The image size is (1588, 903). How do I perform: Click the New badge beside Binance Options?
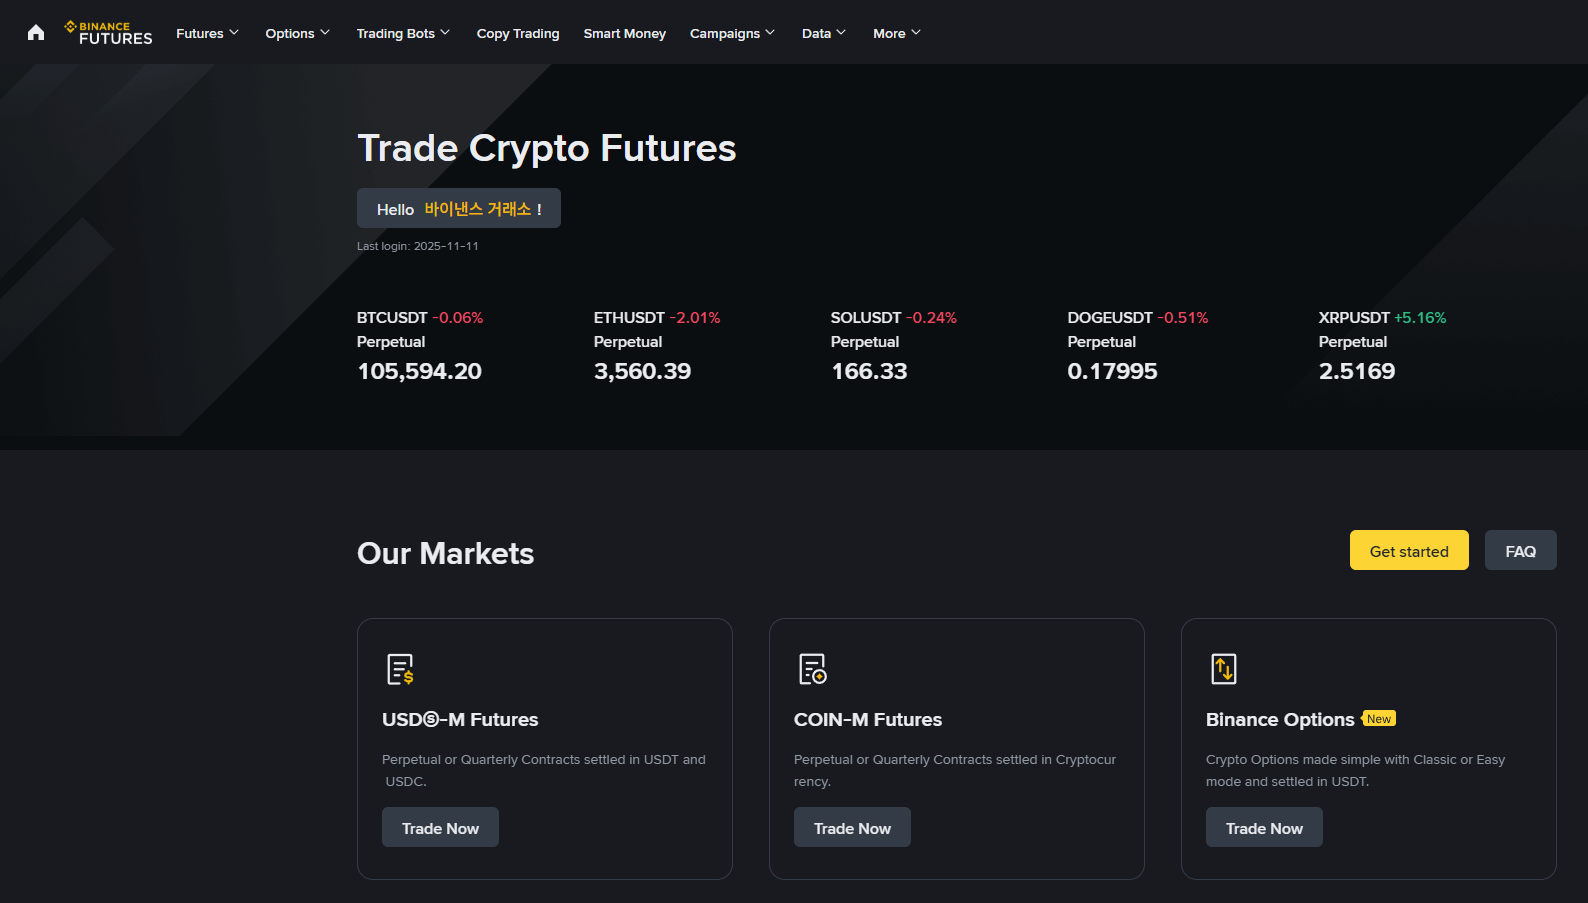tap(1379, 719)
